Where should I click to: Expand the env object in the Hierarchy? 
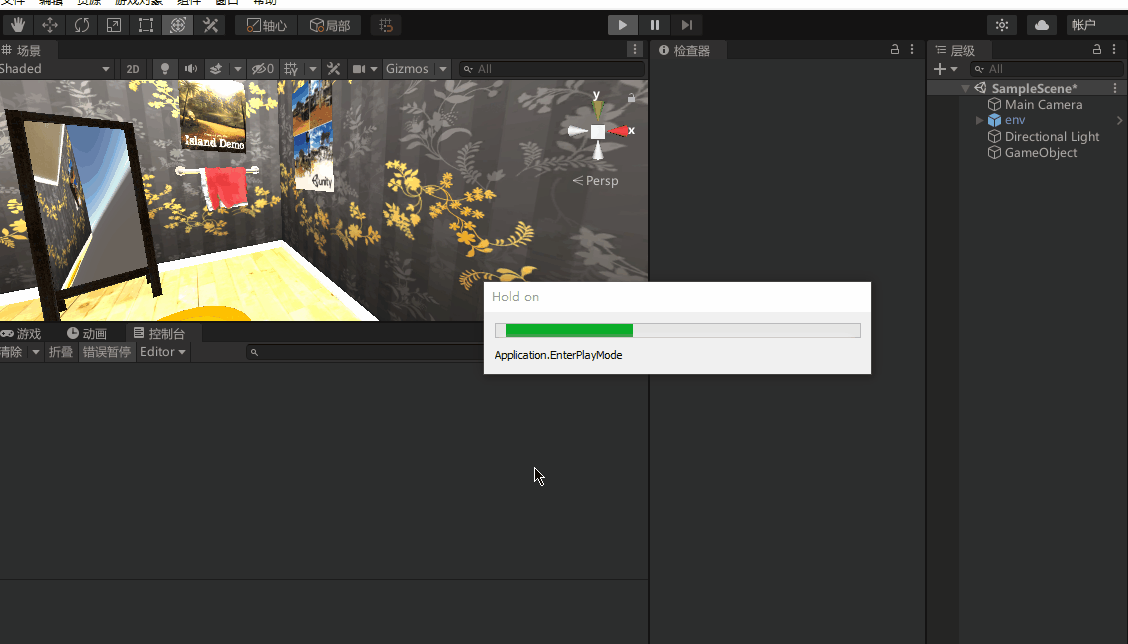(x=978, y=119)
